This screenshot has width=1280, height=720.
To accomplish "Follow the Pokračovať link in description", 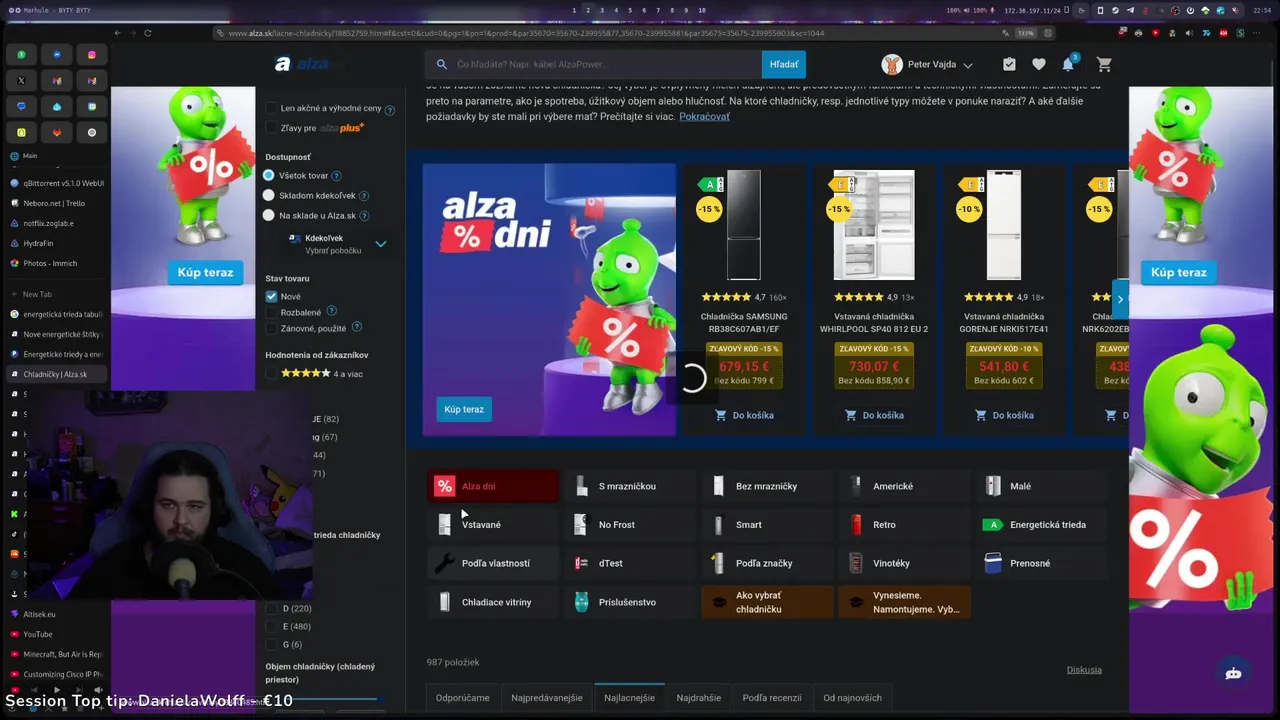I will (704, 117).
